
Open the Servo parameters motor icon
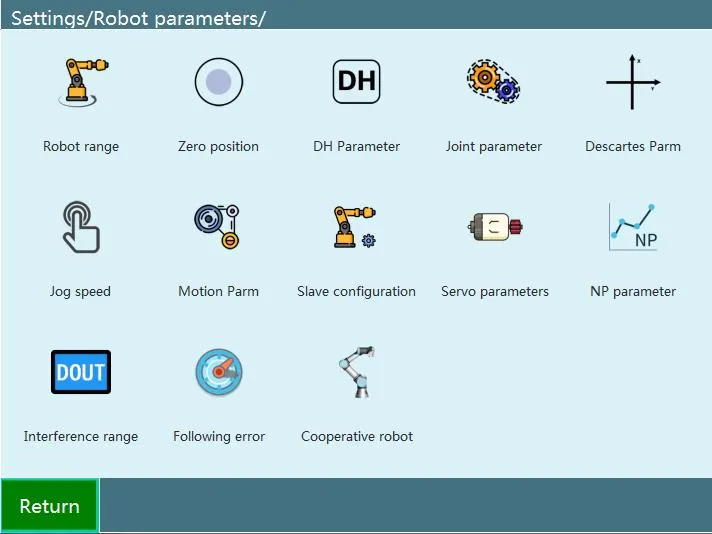click(x=495, y=227)
